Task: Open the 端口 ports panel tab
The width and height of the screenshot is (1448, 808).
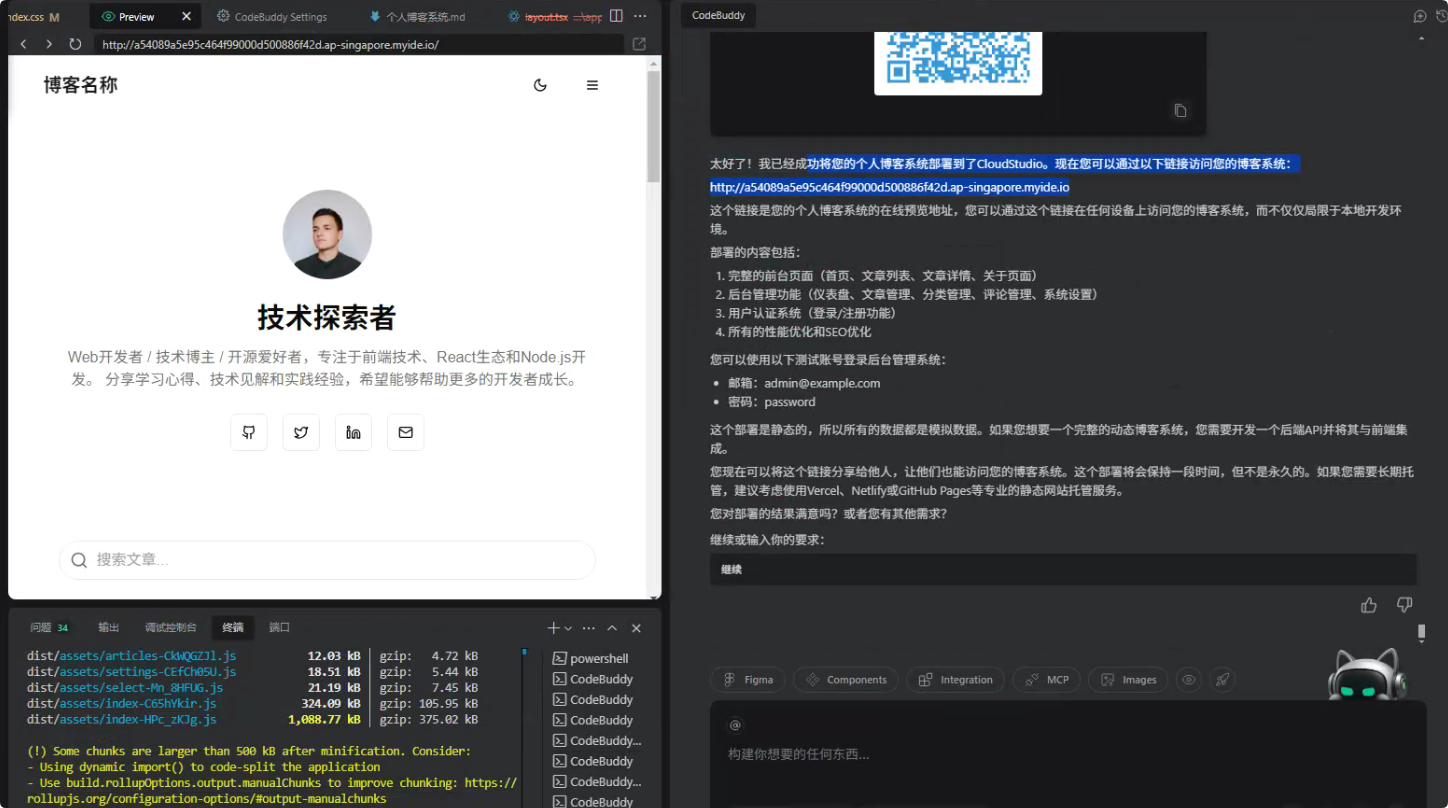Action: (279, 627)
